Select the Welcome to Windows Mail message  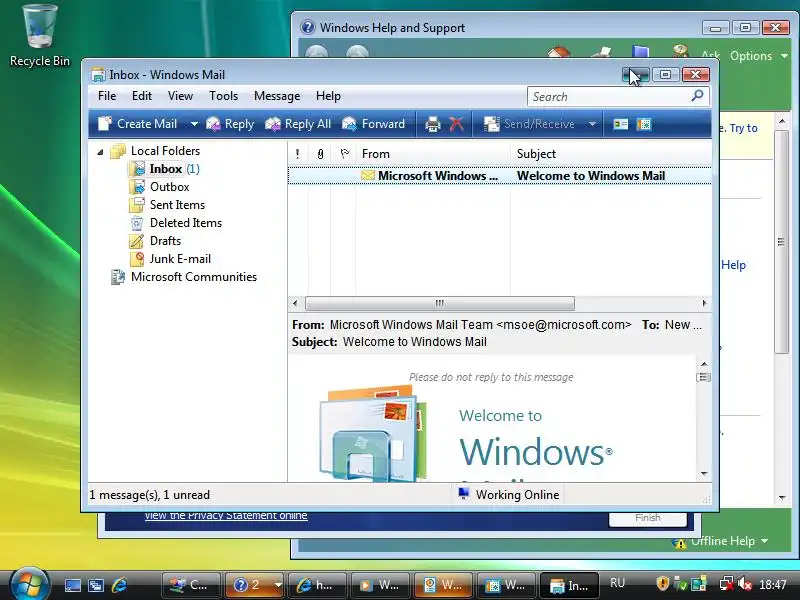(x=499, y=176)
